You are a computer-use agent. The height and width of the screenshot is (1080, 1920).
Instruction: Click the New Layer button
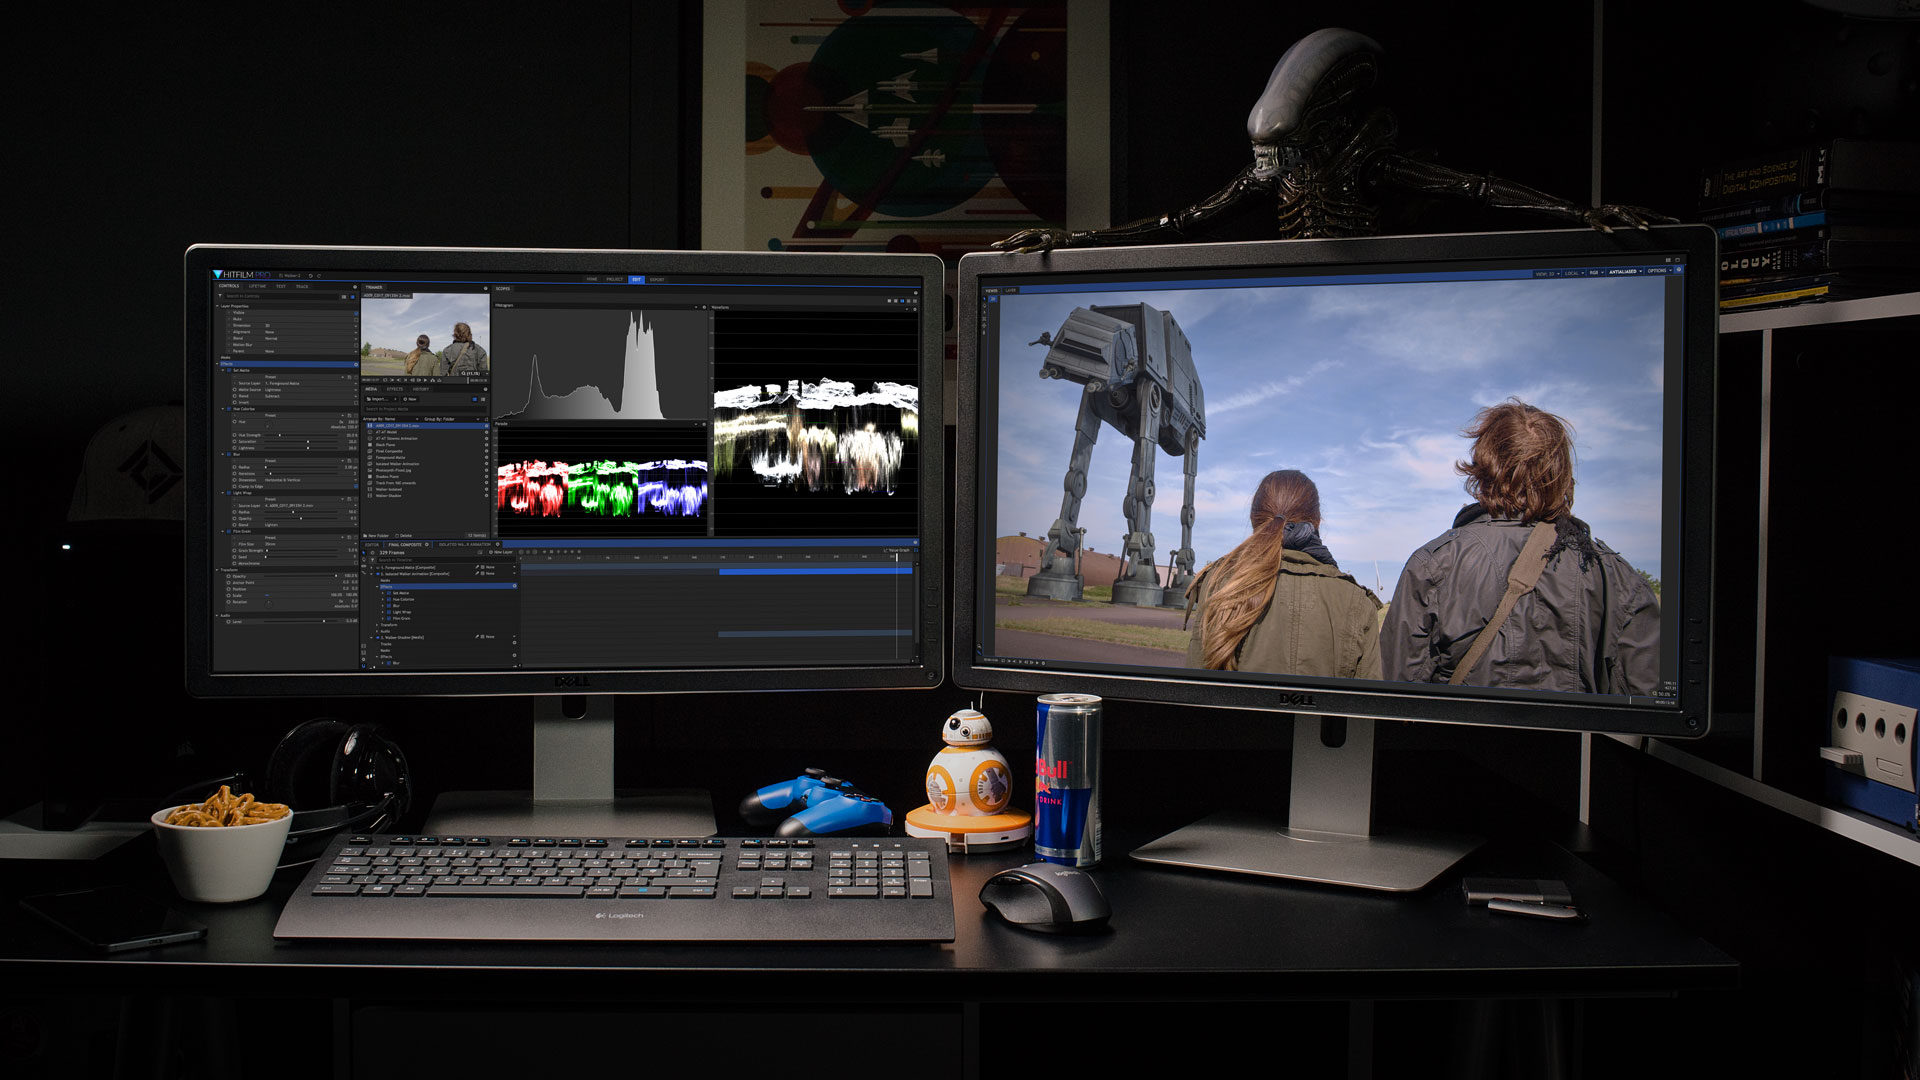[501, 552]
